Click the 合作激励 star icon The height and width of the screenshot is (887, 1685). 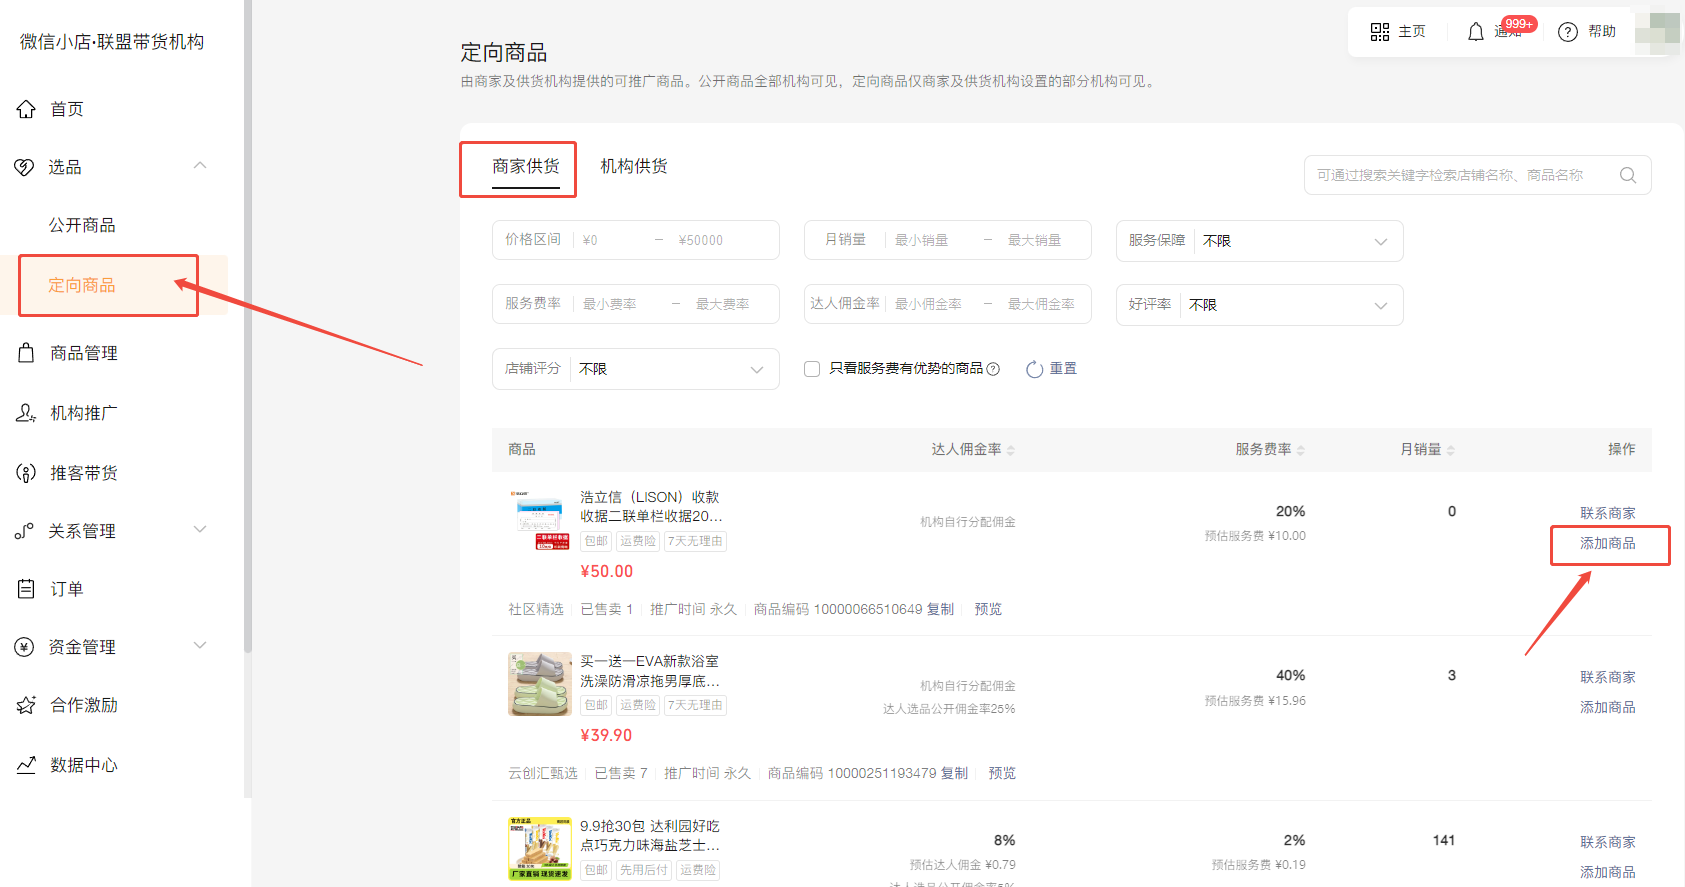coord(26,705)
